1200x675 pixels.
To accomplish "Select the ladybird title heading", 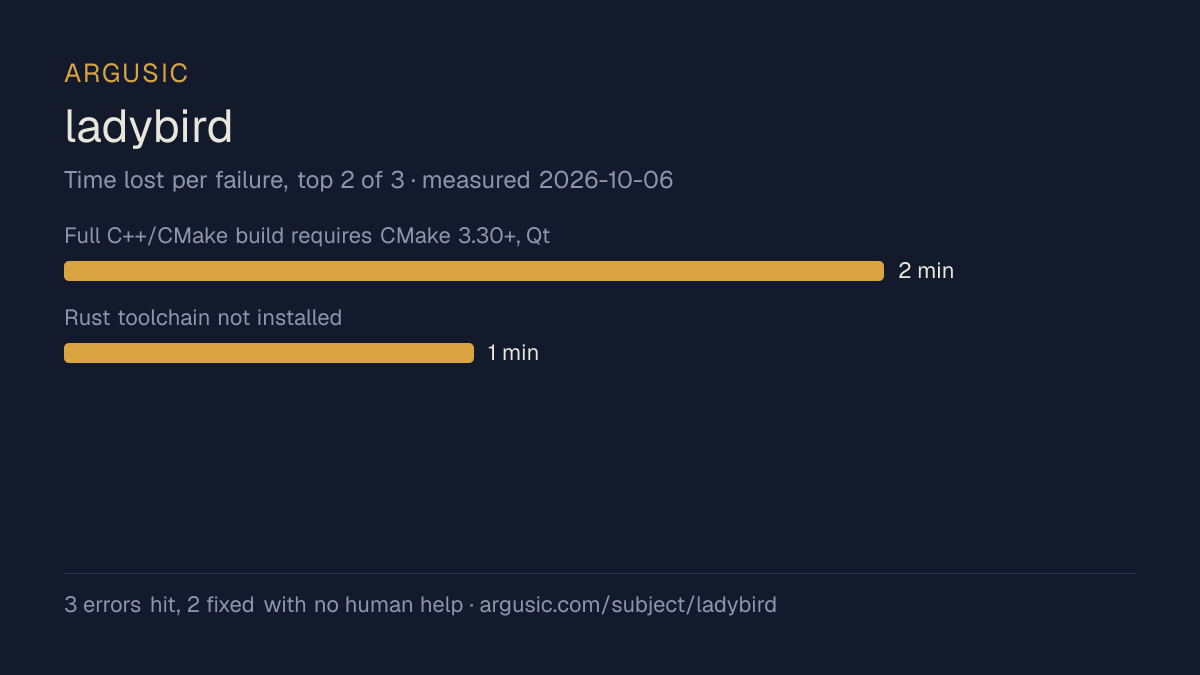I will coord(148,127).
